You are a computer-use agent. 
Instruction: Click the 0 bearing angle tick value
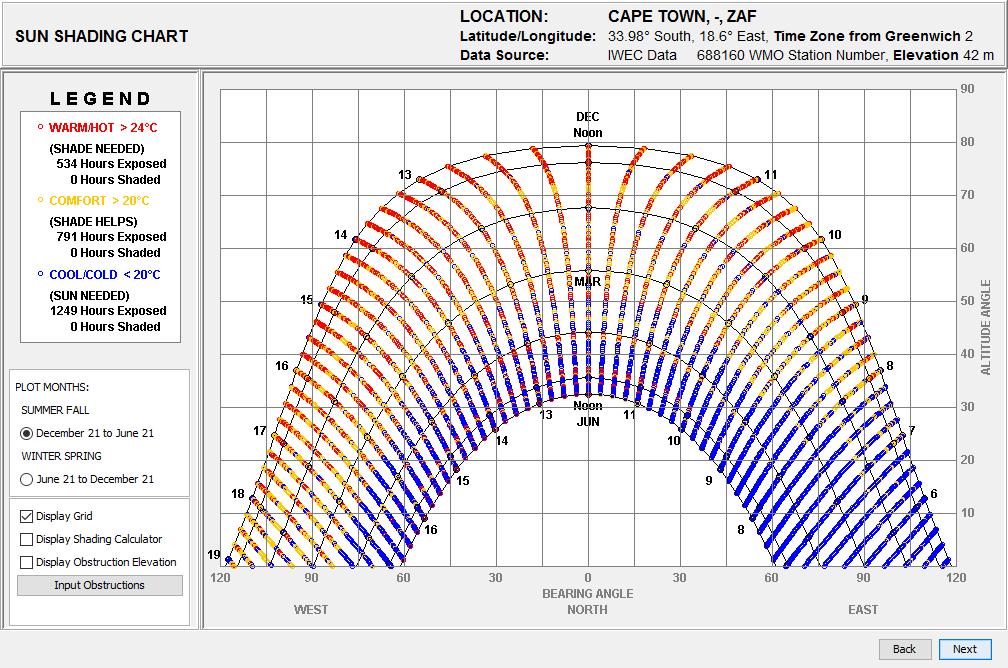click(588, 577)
